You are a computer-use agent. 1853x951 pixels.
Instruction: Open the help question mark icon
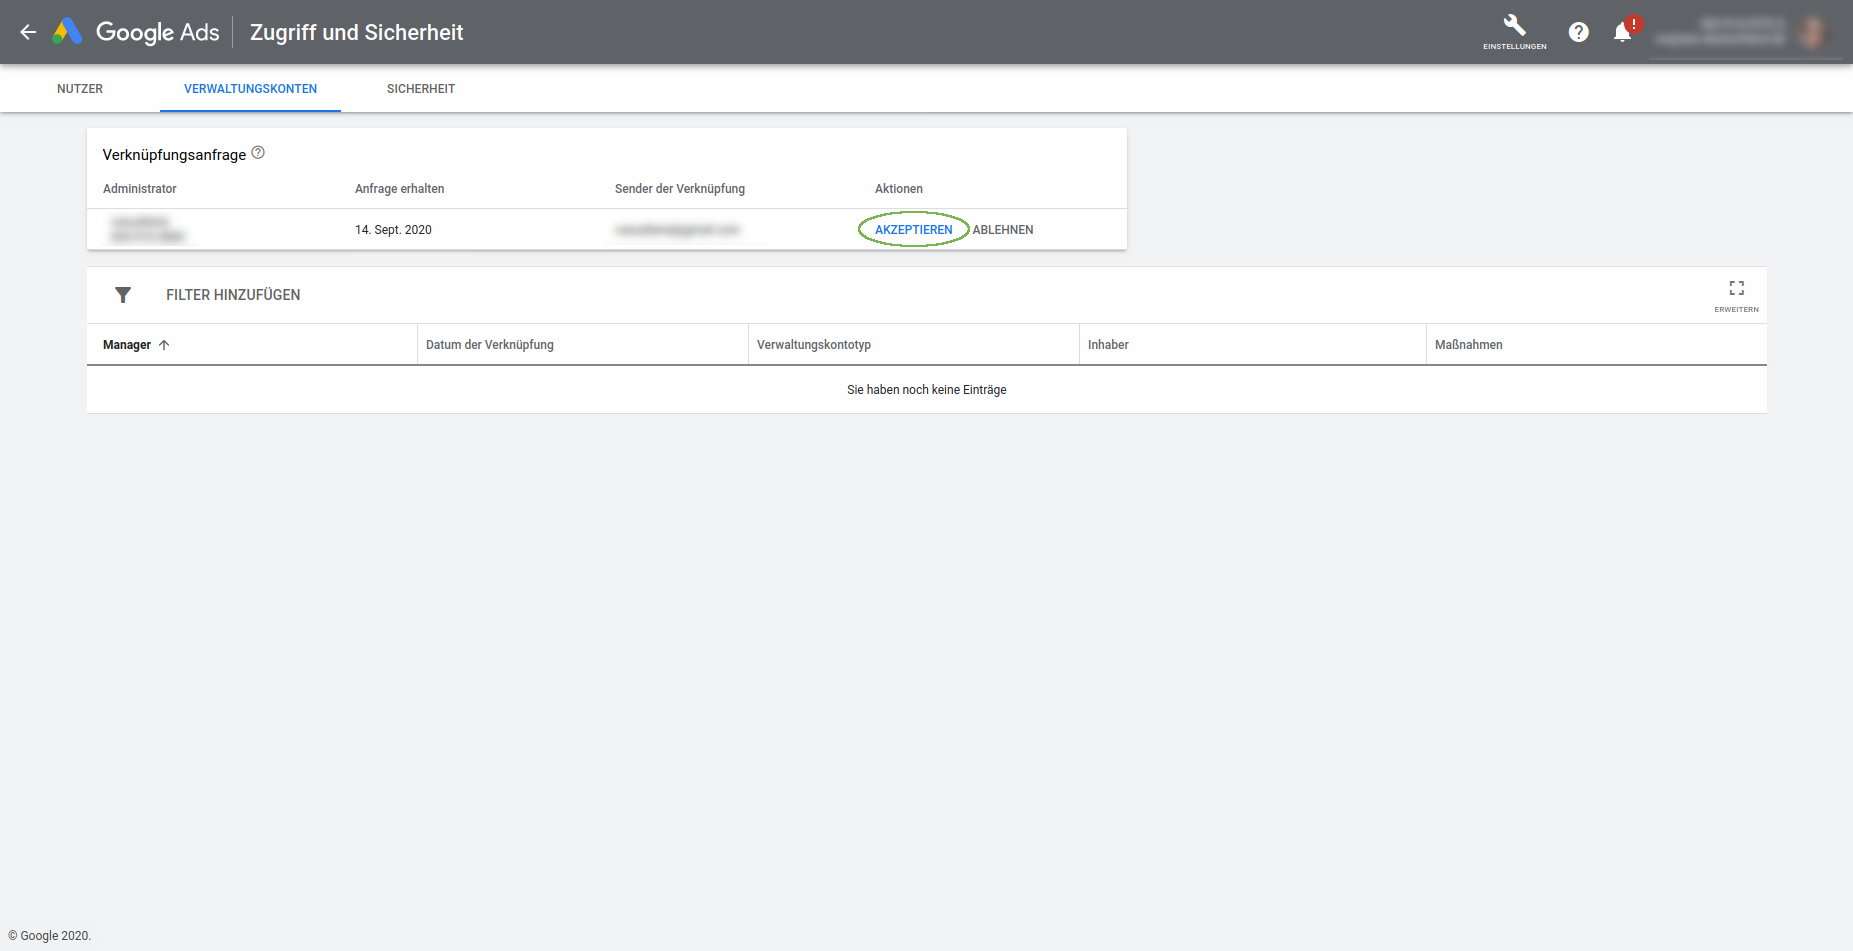1578,32
